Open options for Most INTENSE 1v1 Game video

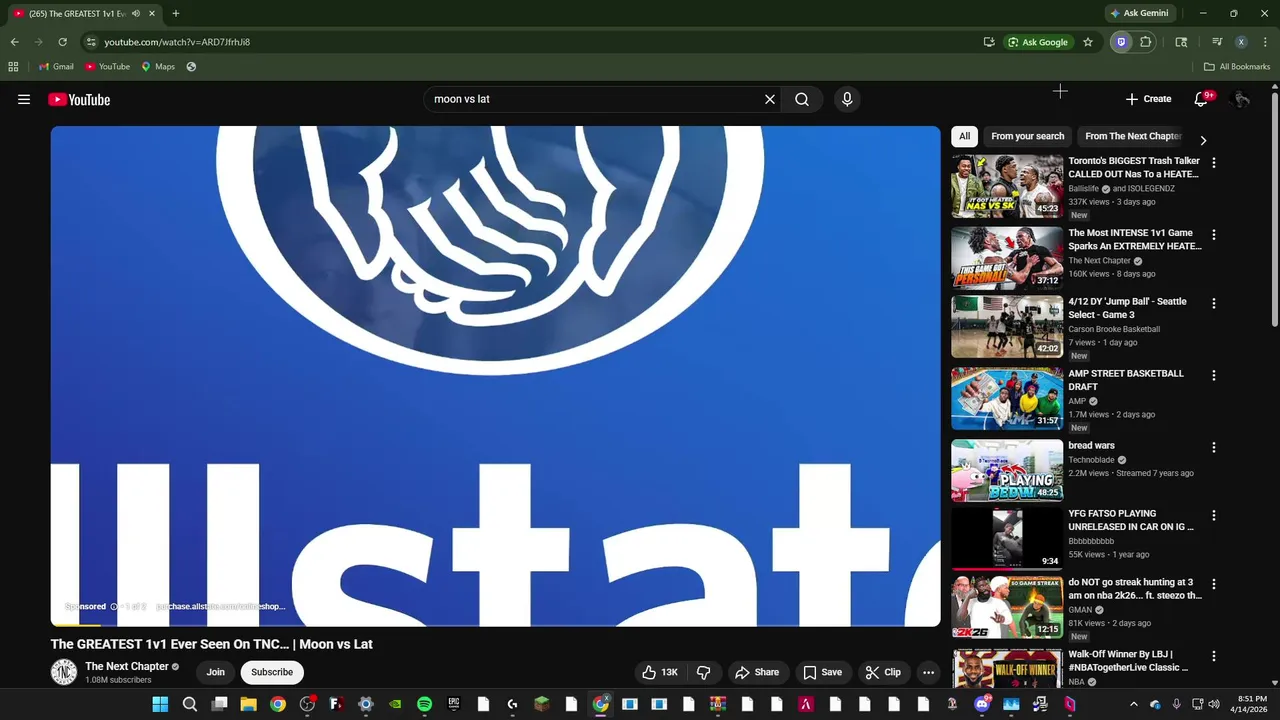click(x=1214, y=234)
